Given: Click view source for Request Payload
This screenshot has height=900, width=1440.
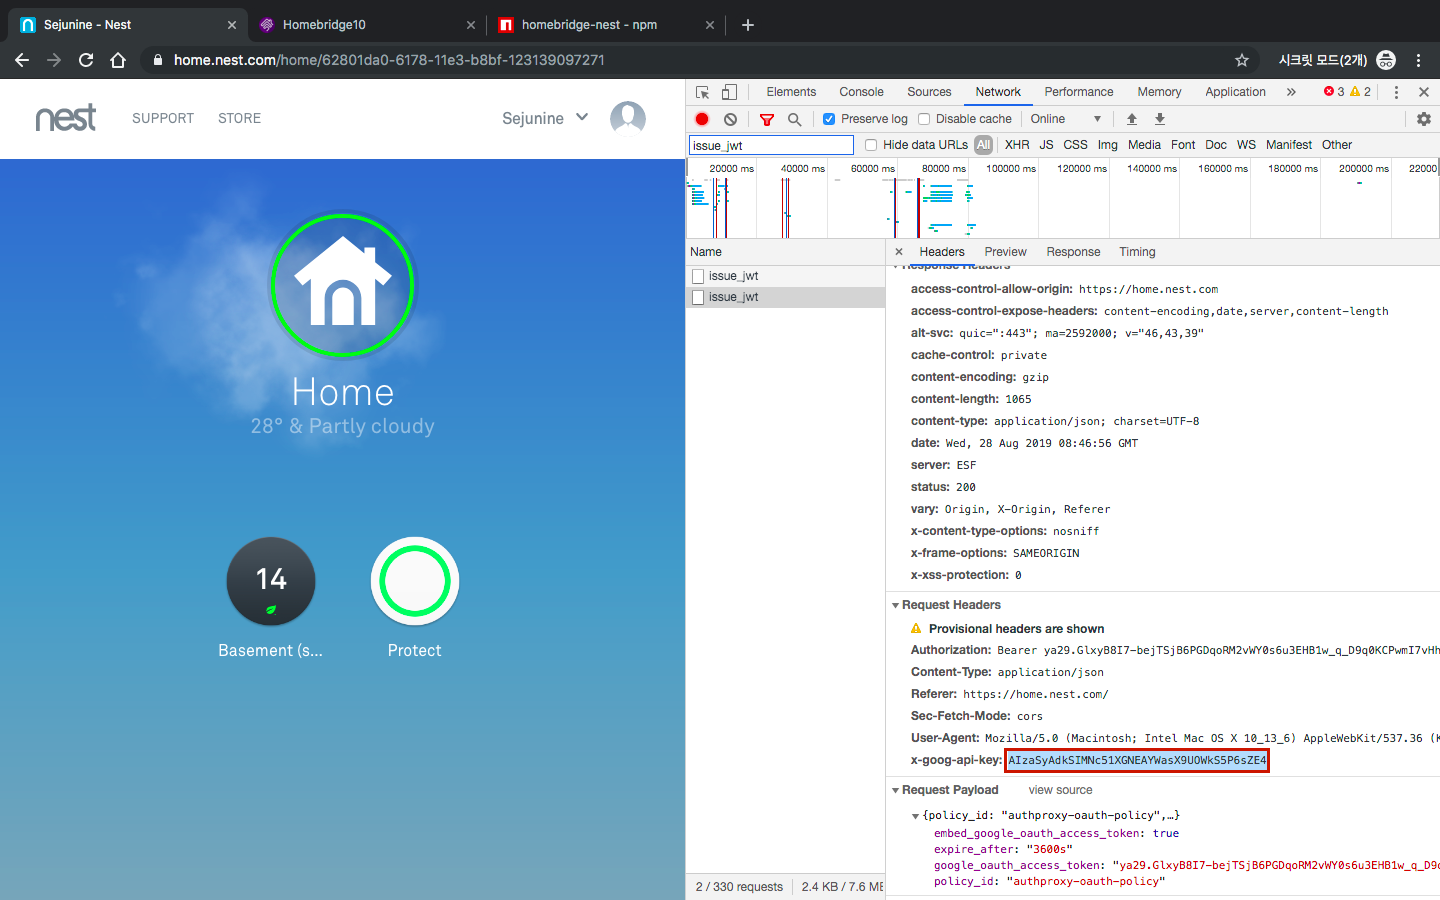Looking at the screenshot, I should tap(1060, 790).
